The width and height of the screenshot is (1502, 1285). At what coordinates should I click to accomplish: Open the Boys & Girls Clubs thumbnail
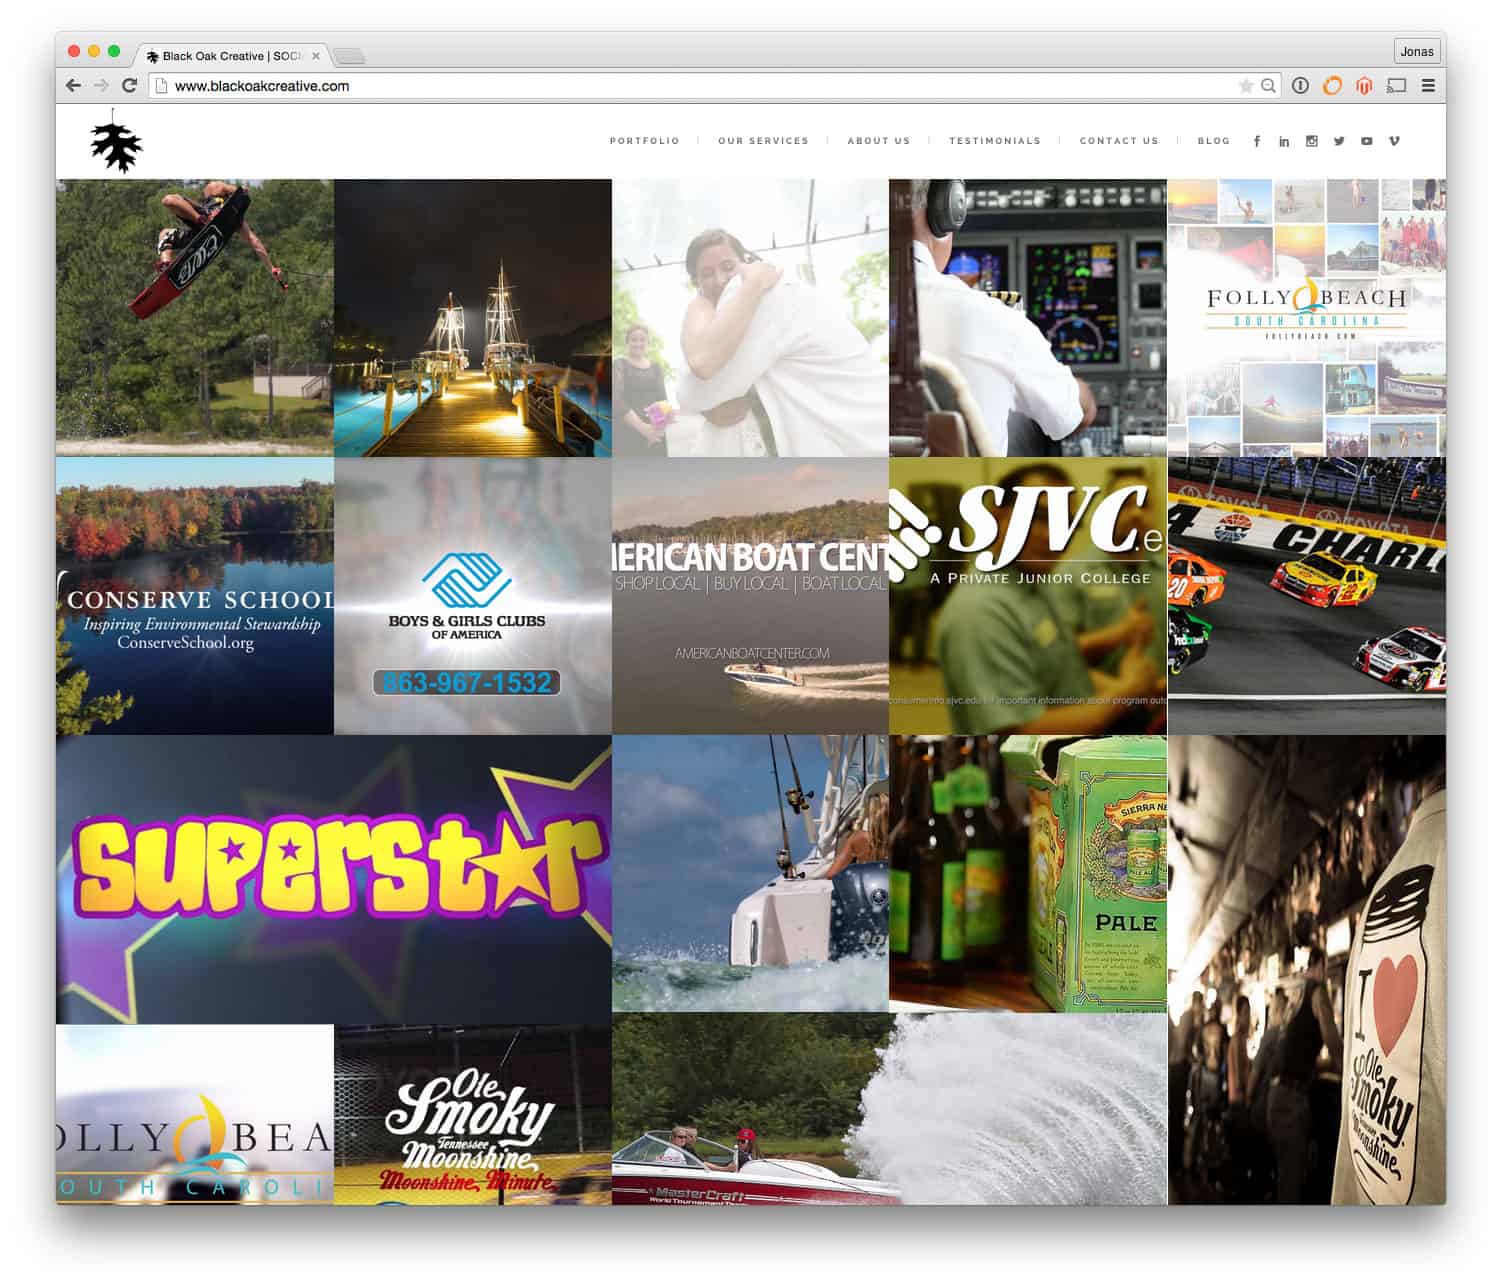(x=473, y=596)
